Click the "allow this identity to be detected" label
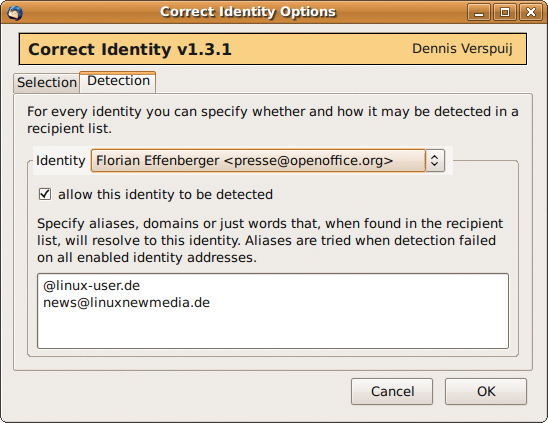This screenshot has height=423, width=548. 165,194
